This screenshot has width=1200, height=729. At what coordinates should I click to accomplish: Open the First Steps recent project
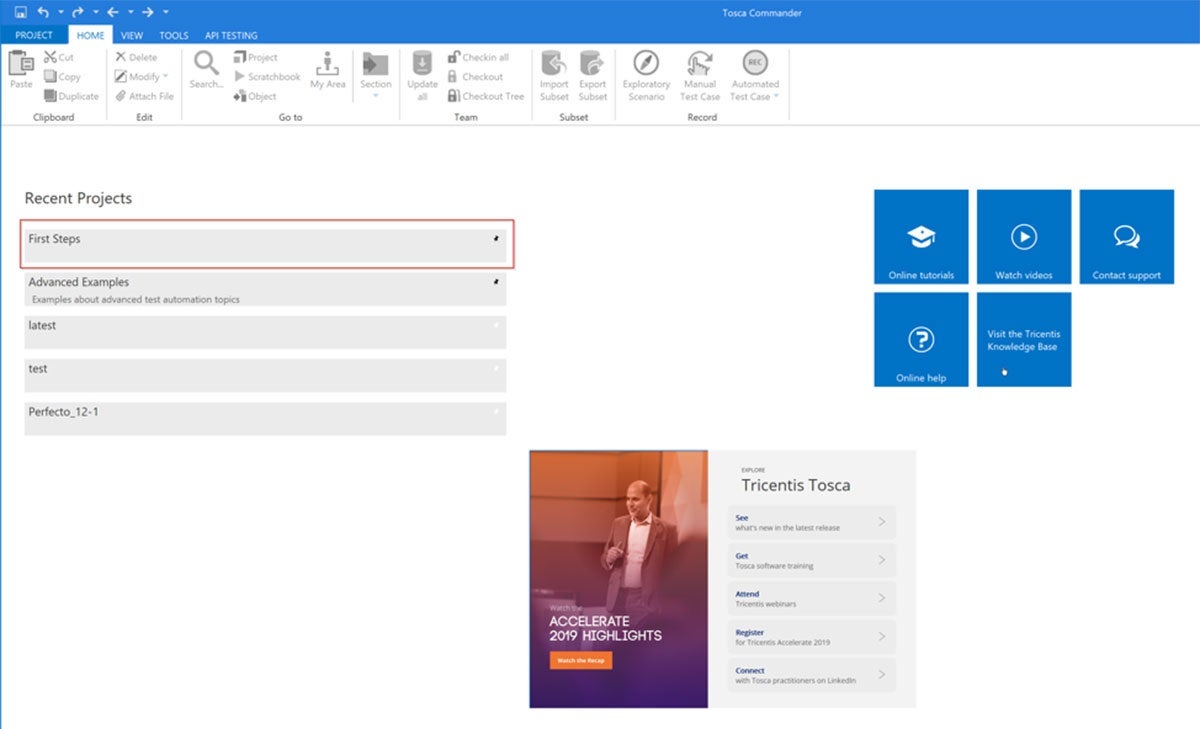click(265, 245)
